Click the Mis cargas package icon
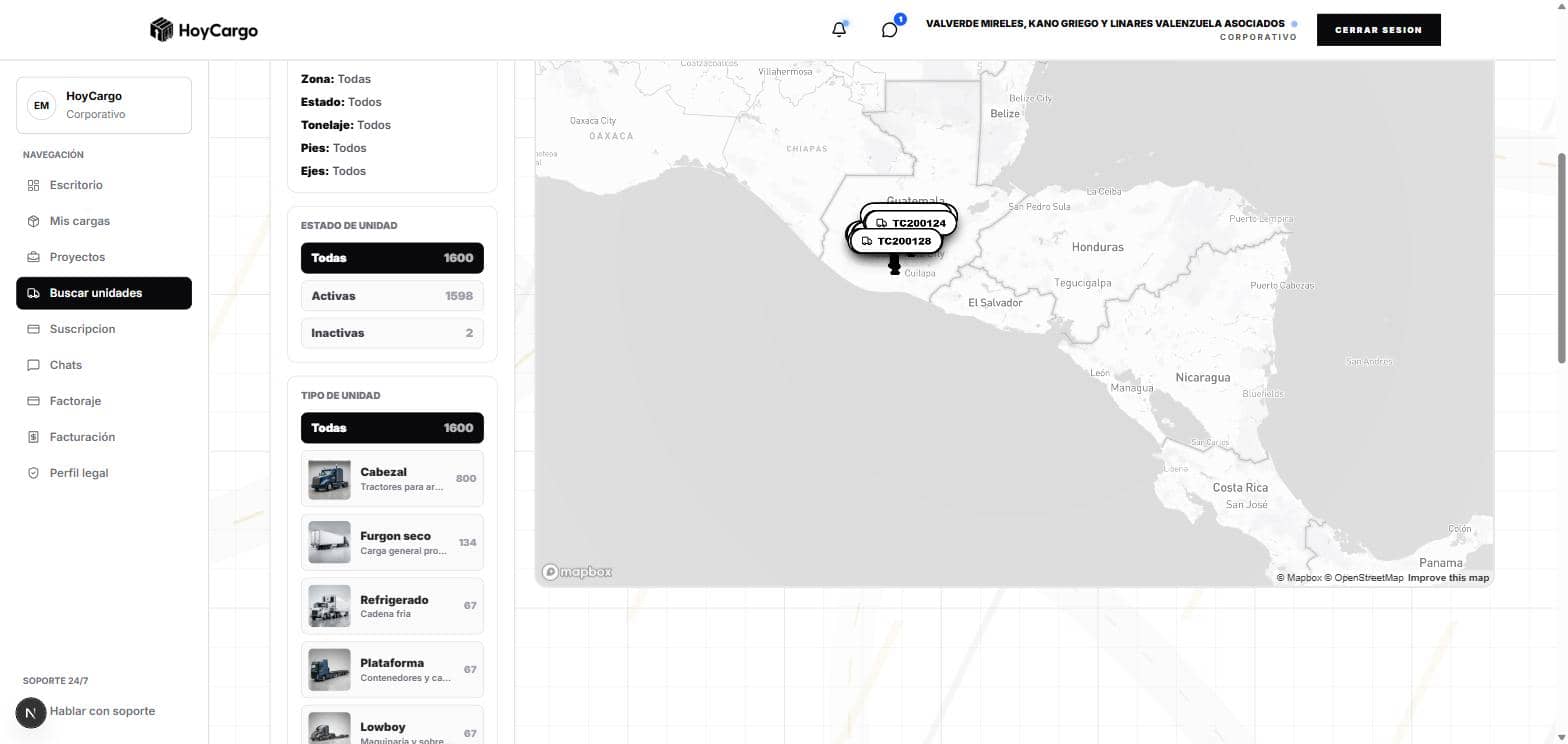 (x=33, y=221)
